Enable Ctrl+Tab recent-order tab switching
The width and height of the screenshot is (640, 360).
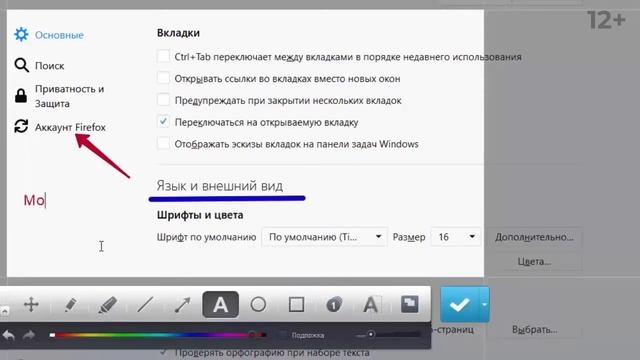[x=163, y=56]
